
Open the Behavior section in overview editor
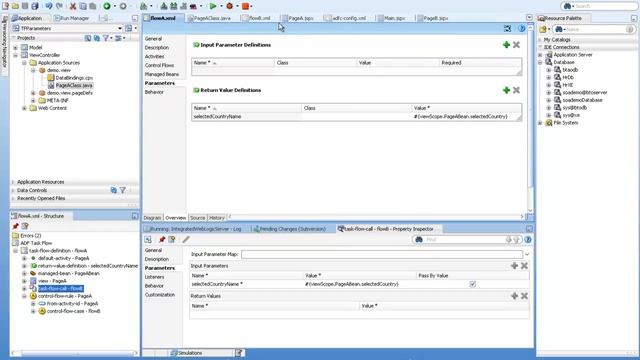pyautogui.click(x=154, y=92)
